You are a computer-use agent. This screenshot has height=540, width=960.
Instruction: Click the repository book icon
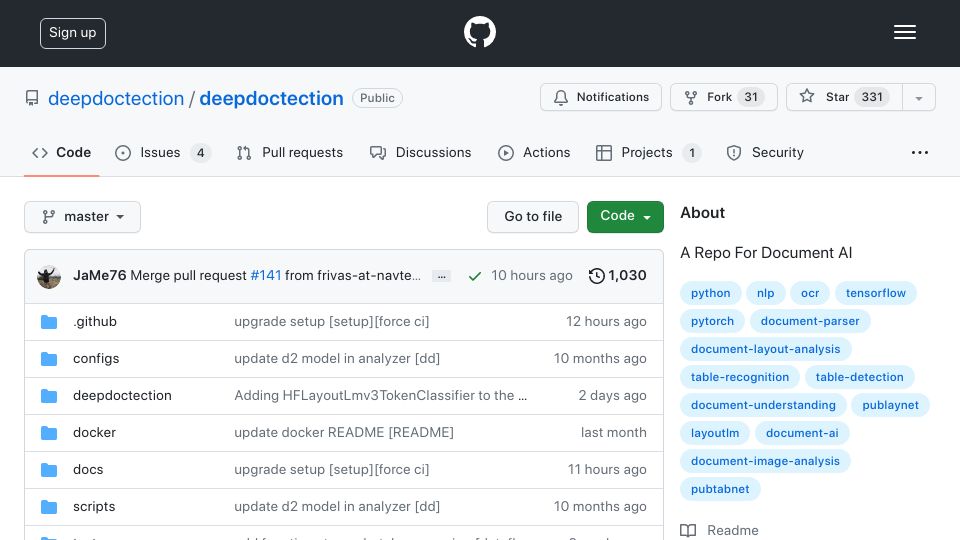coord(32,98)
